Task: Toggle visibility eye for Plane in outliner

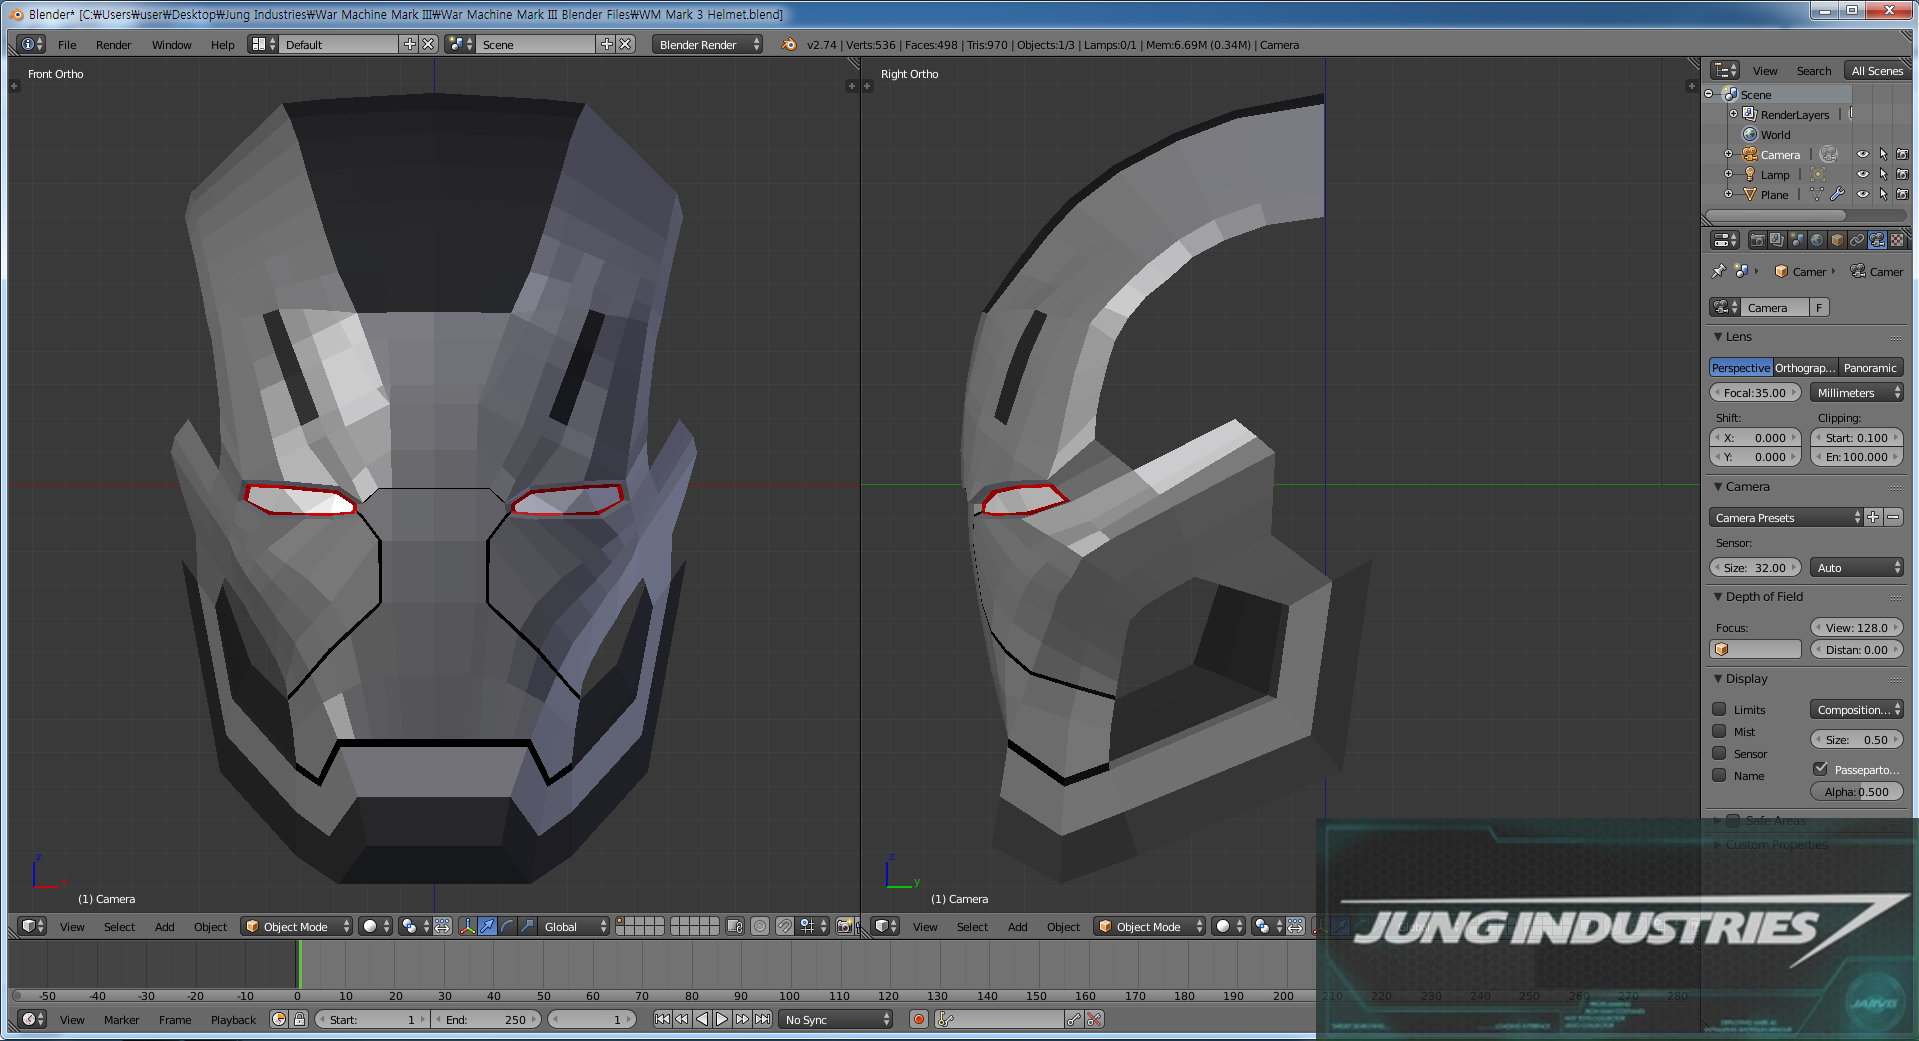Action: pos(1862,194)
